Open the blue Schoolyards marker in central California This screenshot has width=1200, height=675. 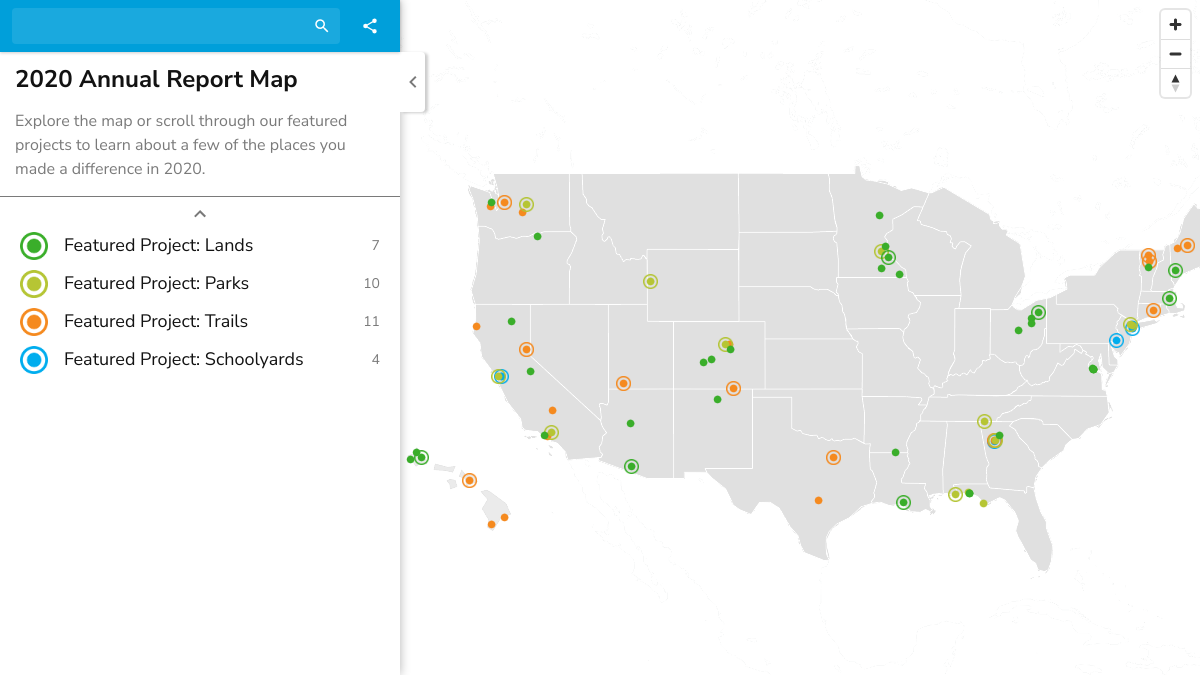(x=500, y=376)
